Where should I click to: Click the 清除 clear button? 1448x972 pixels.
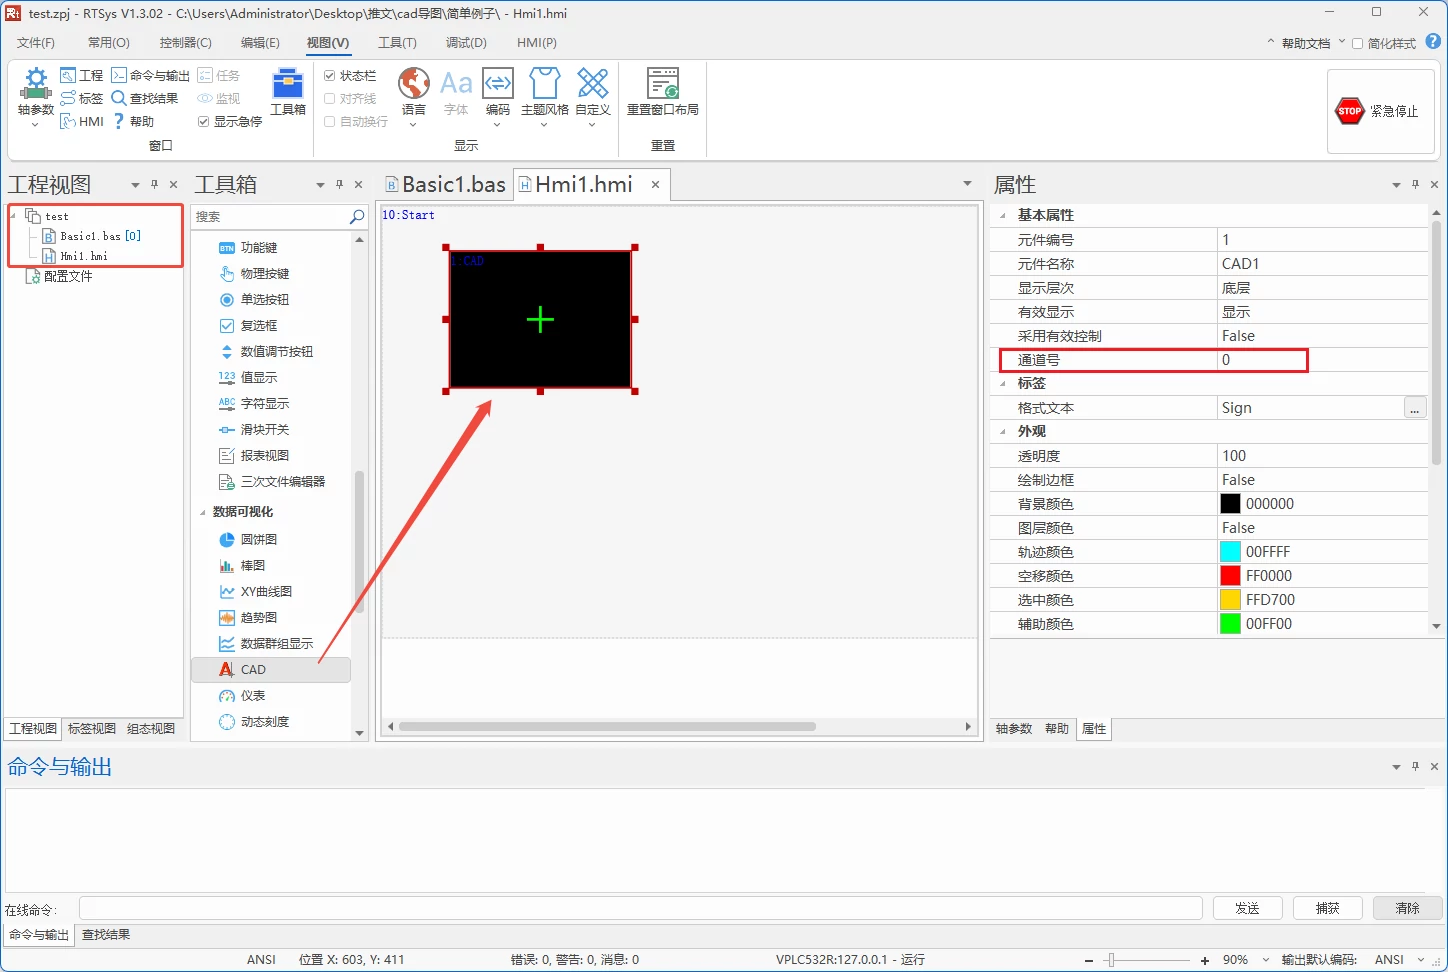coord(1407,908)
